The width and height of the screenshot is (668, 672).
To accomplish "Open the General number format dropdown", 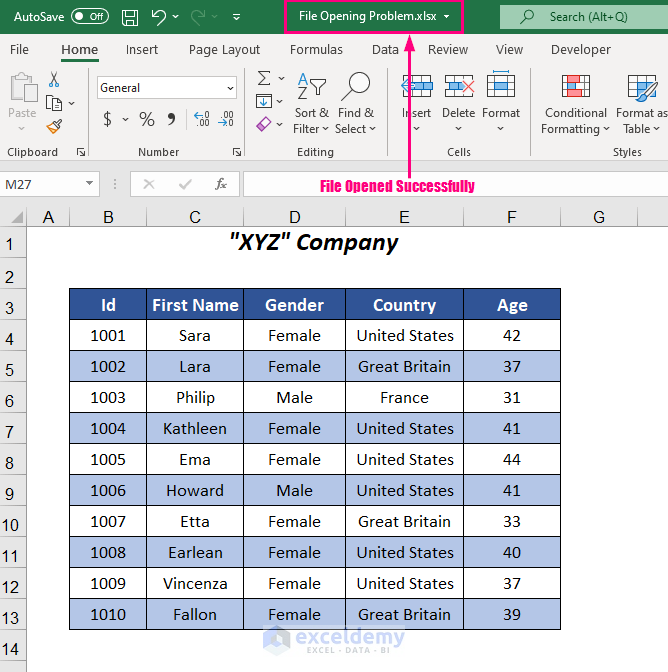I will click(167, 88).
